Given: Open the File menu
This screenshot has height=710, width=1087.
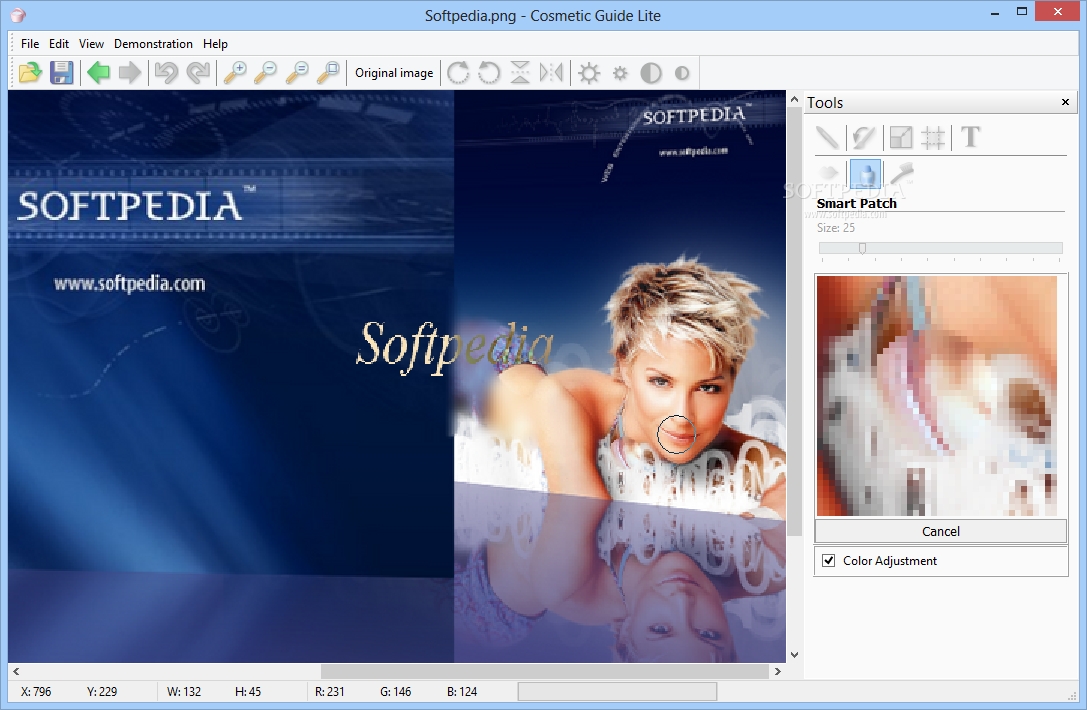Looking at the screenshot, I should [x=30, y=44].
